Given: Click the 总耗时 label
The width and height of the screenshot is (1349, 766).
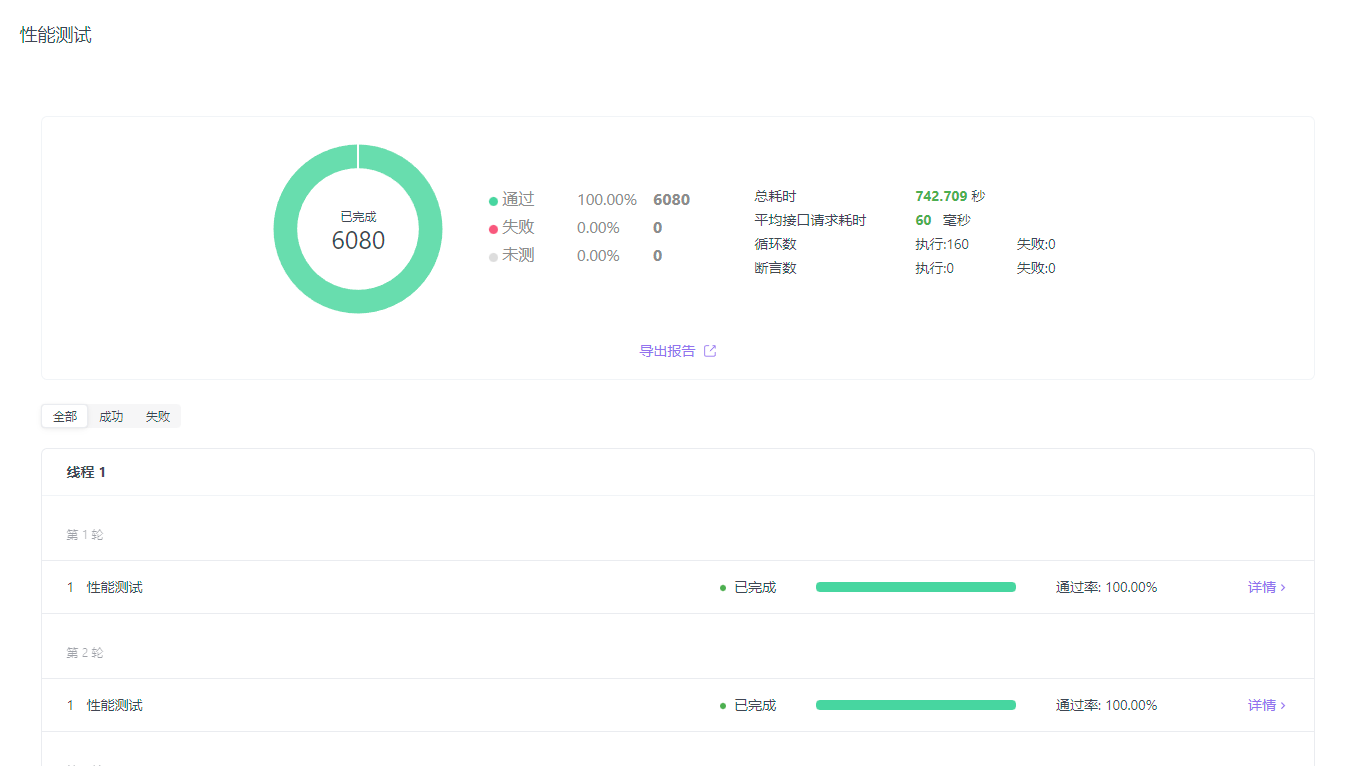Looking at the screenshot, I should pyautogui.click(x=775, y=197).
